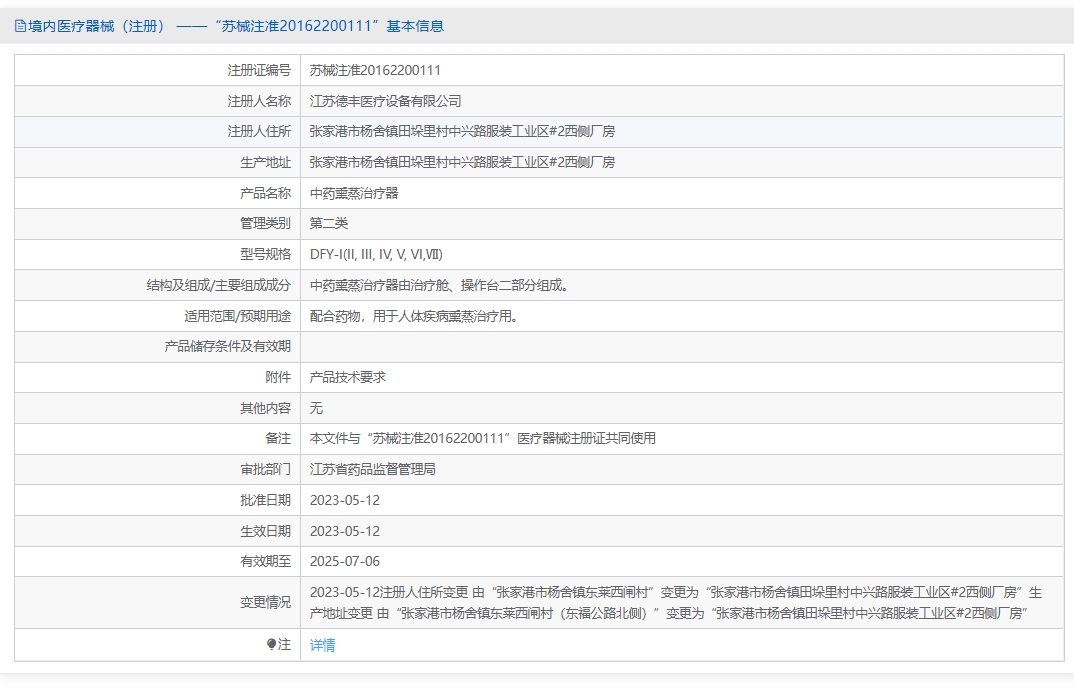Click the 生效日期 value 2023-05-12
Screen dimensions: 1074x689
click(x=345, y=531)
